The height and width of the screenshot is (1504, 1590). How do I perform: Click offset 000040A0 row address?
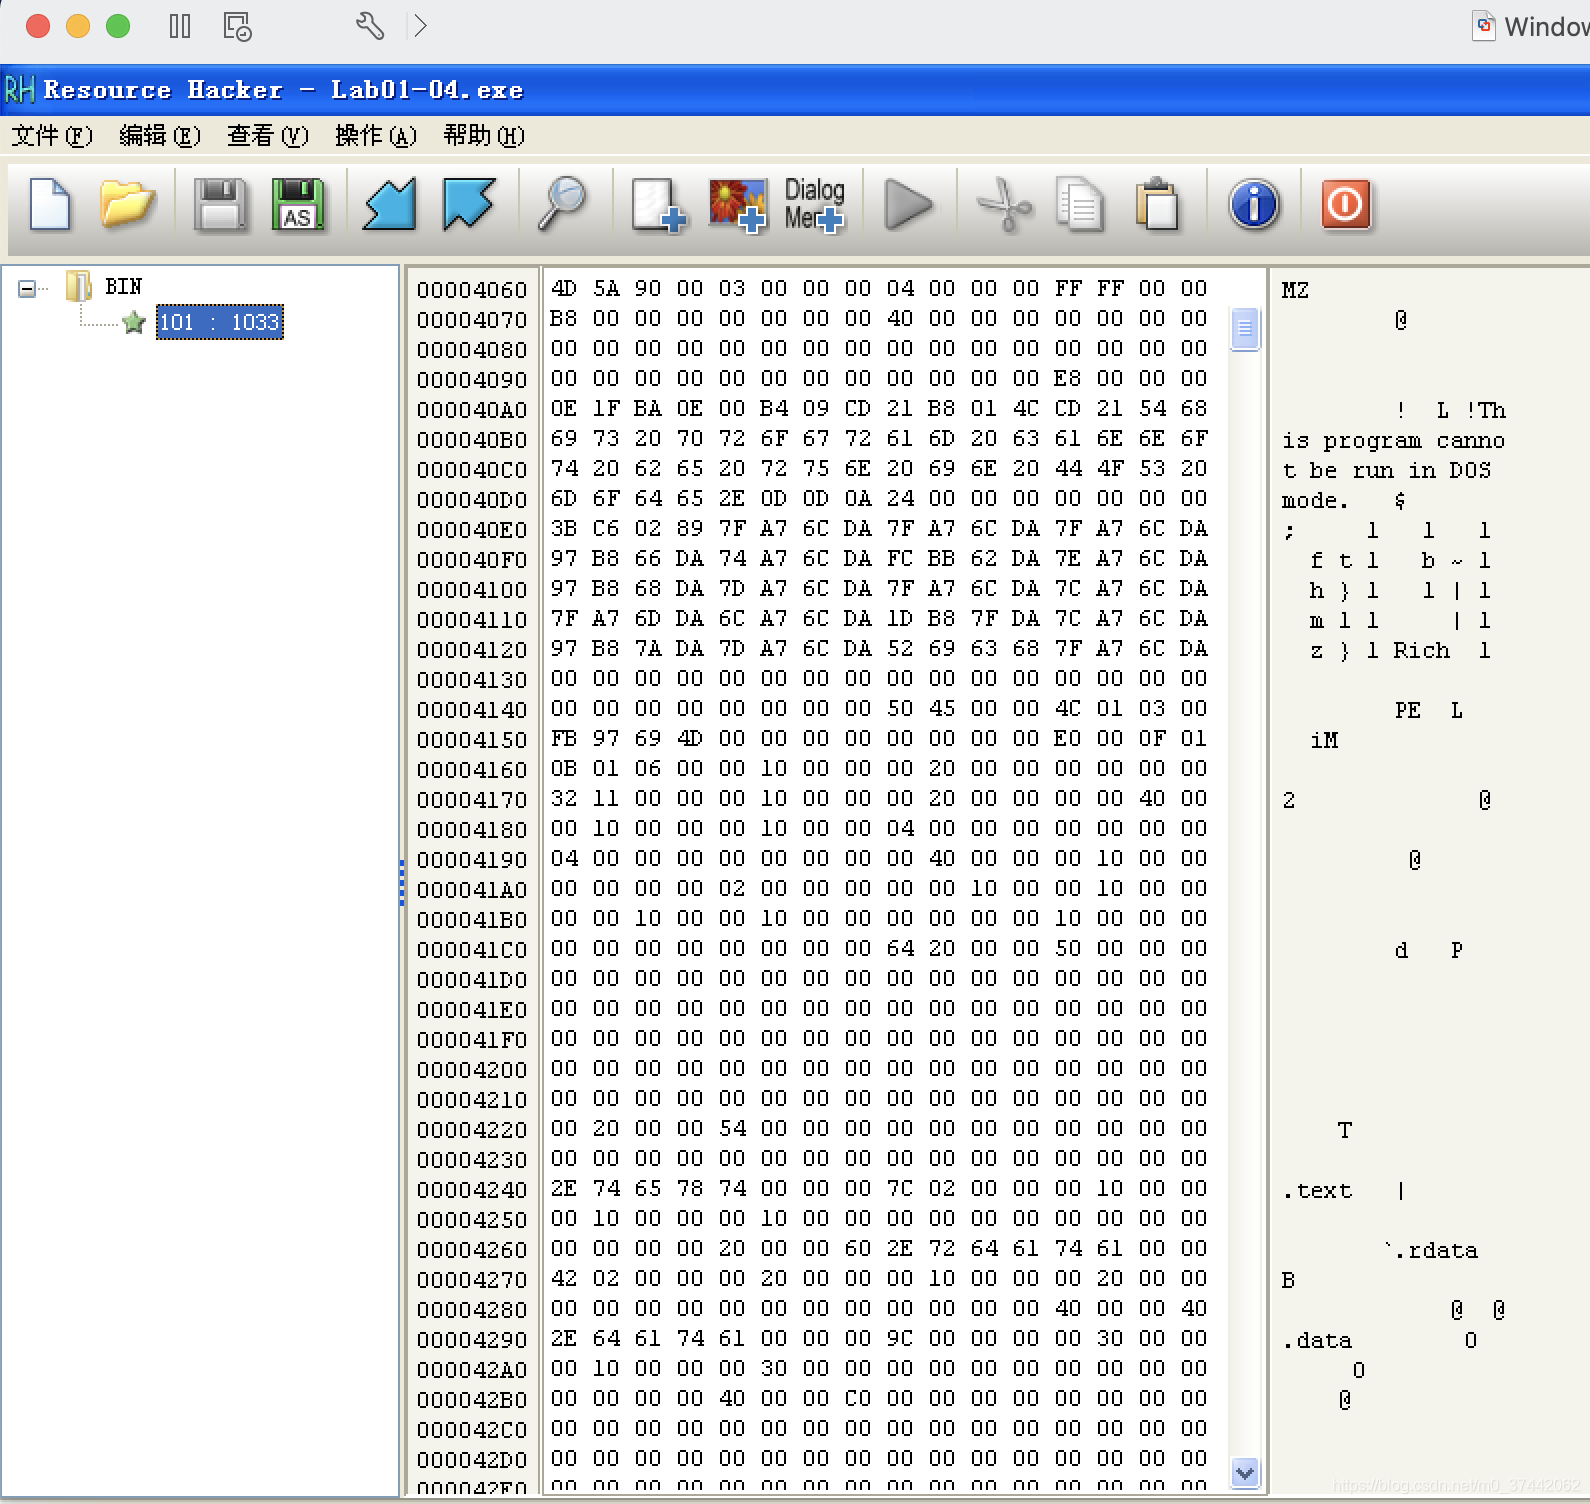472,410
